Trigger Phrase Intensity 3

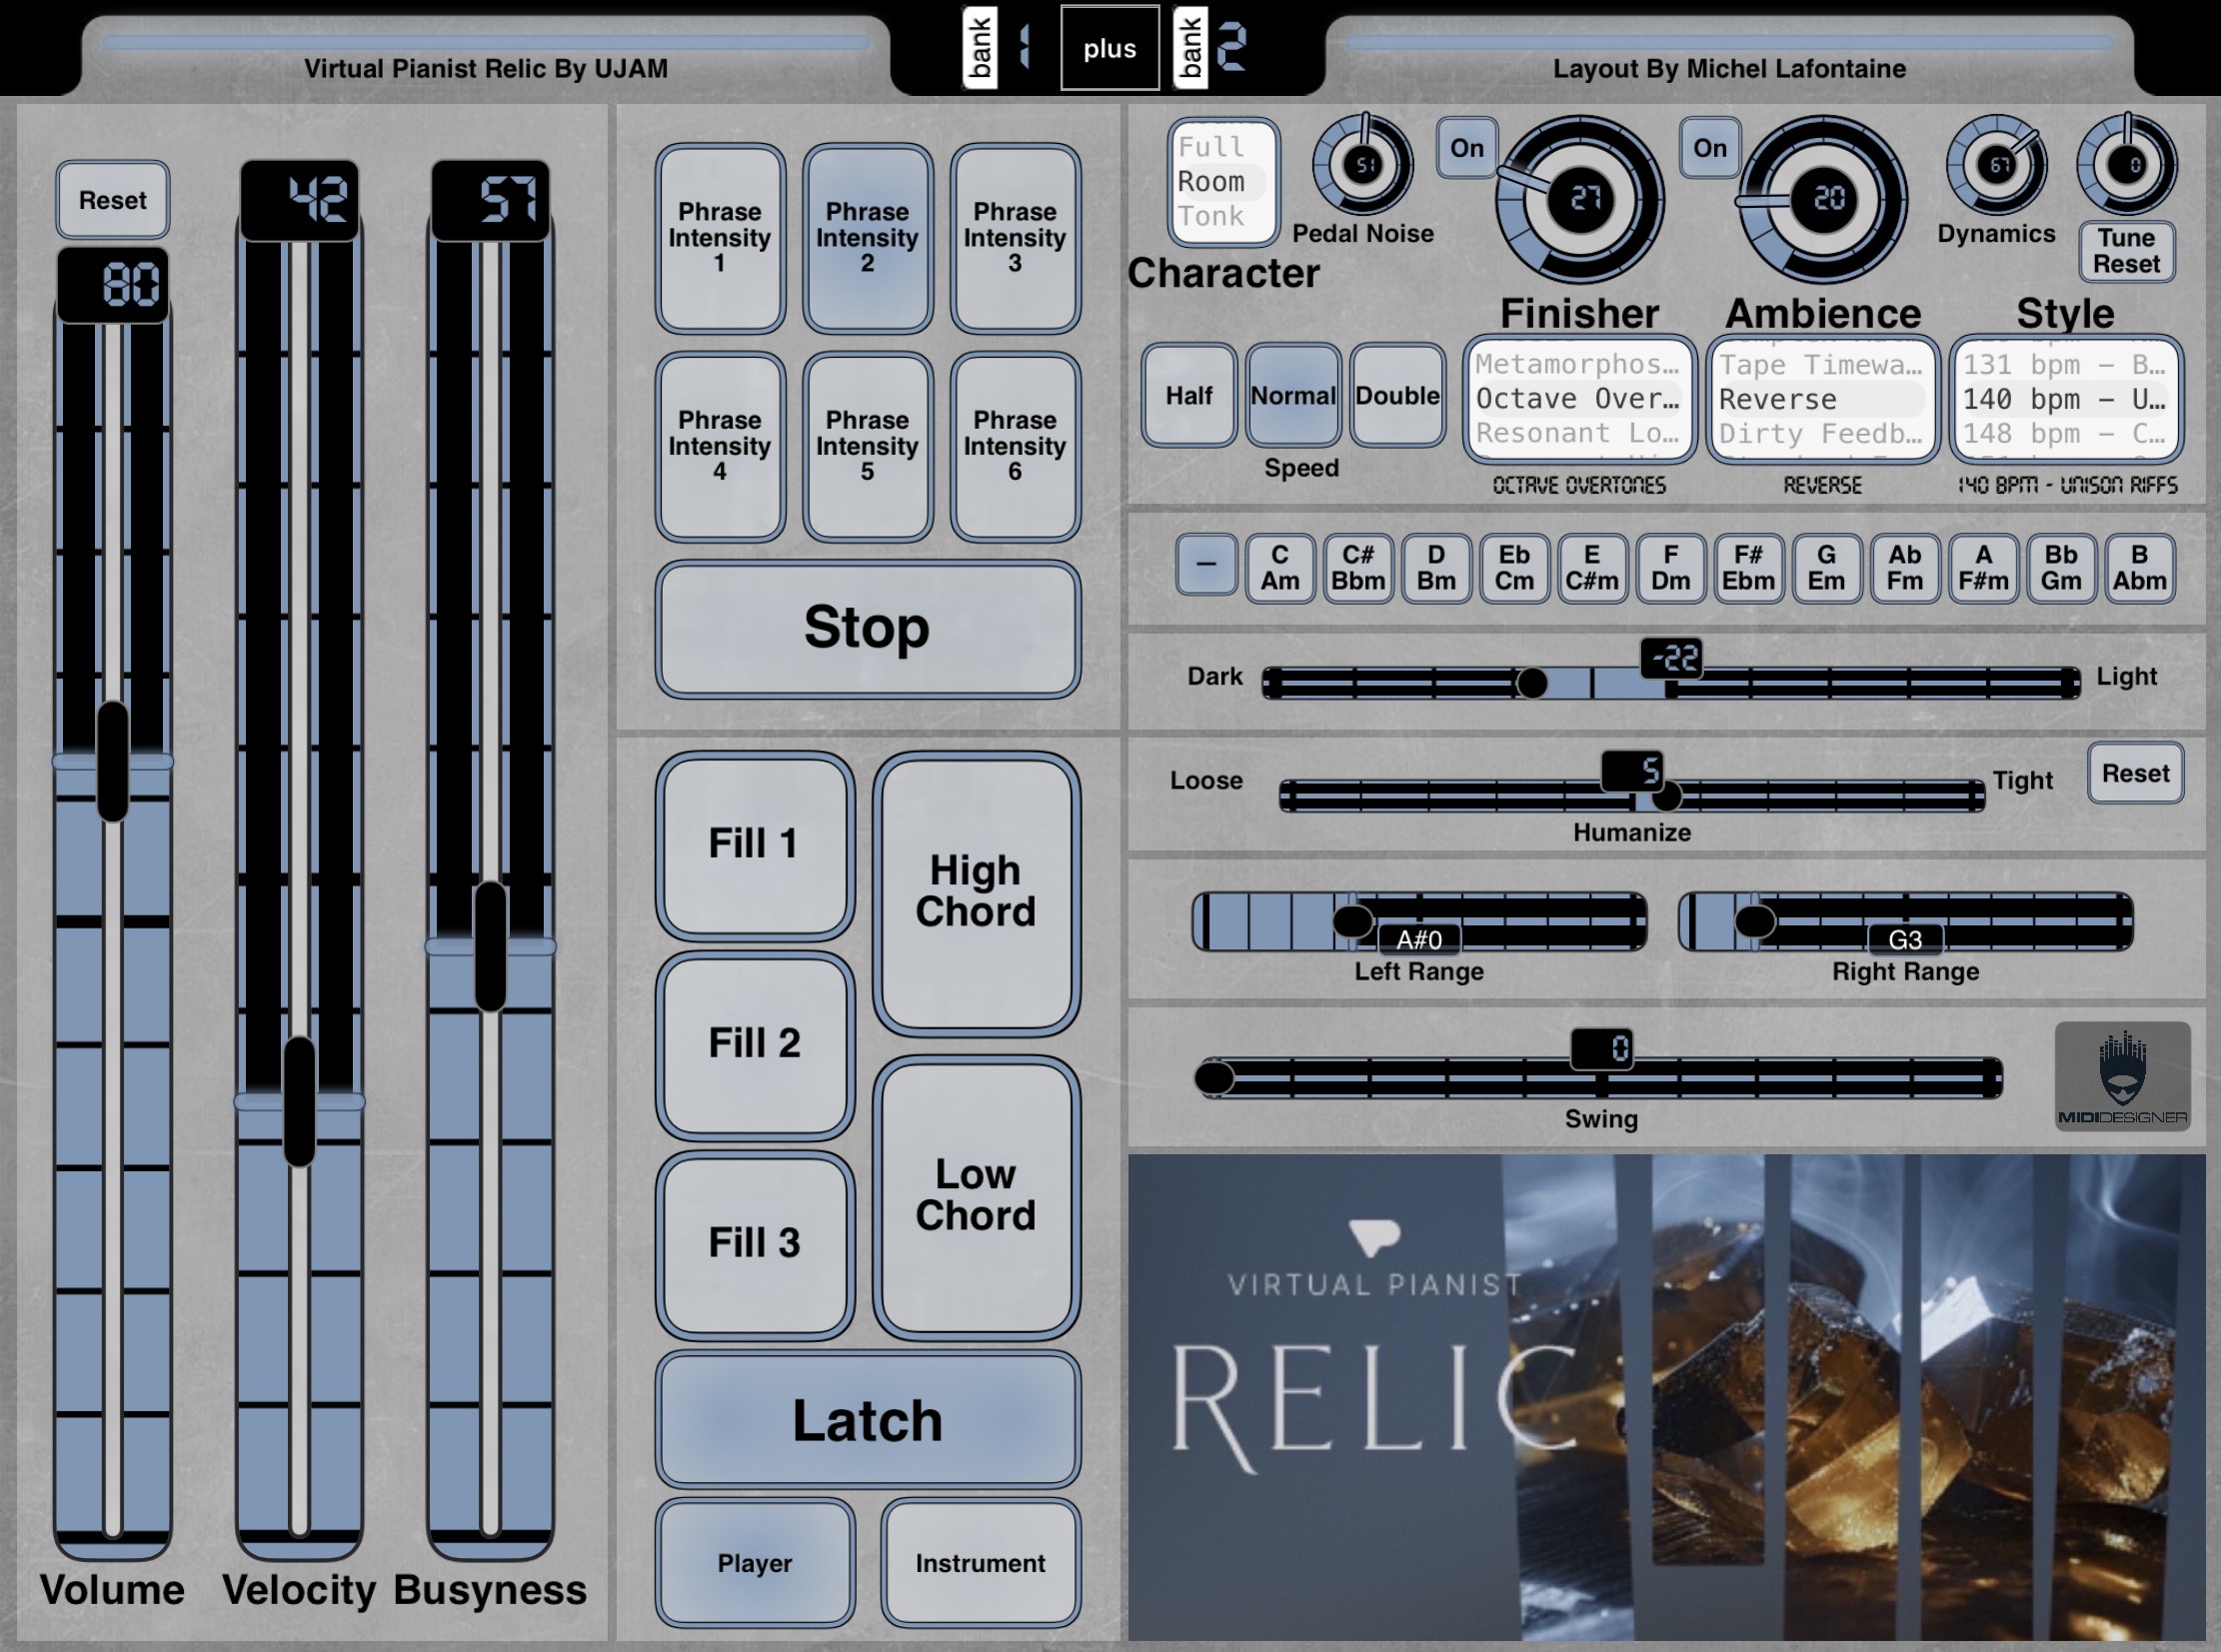[1015, 238]
